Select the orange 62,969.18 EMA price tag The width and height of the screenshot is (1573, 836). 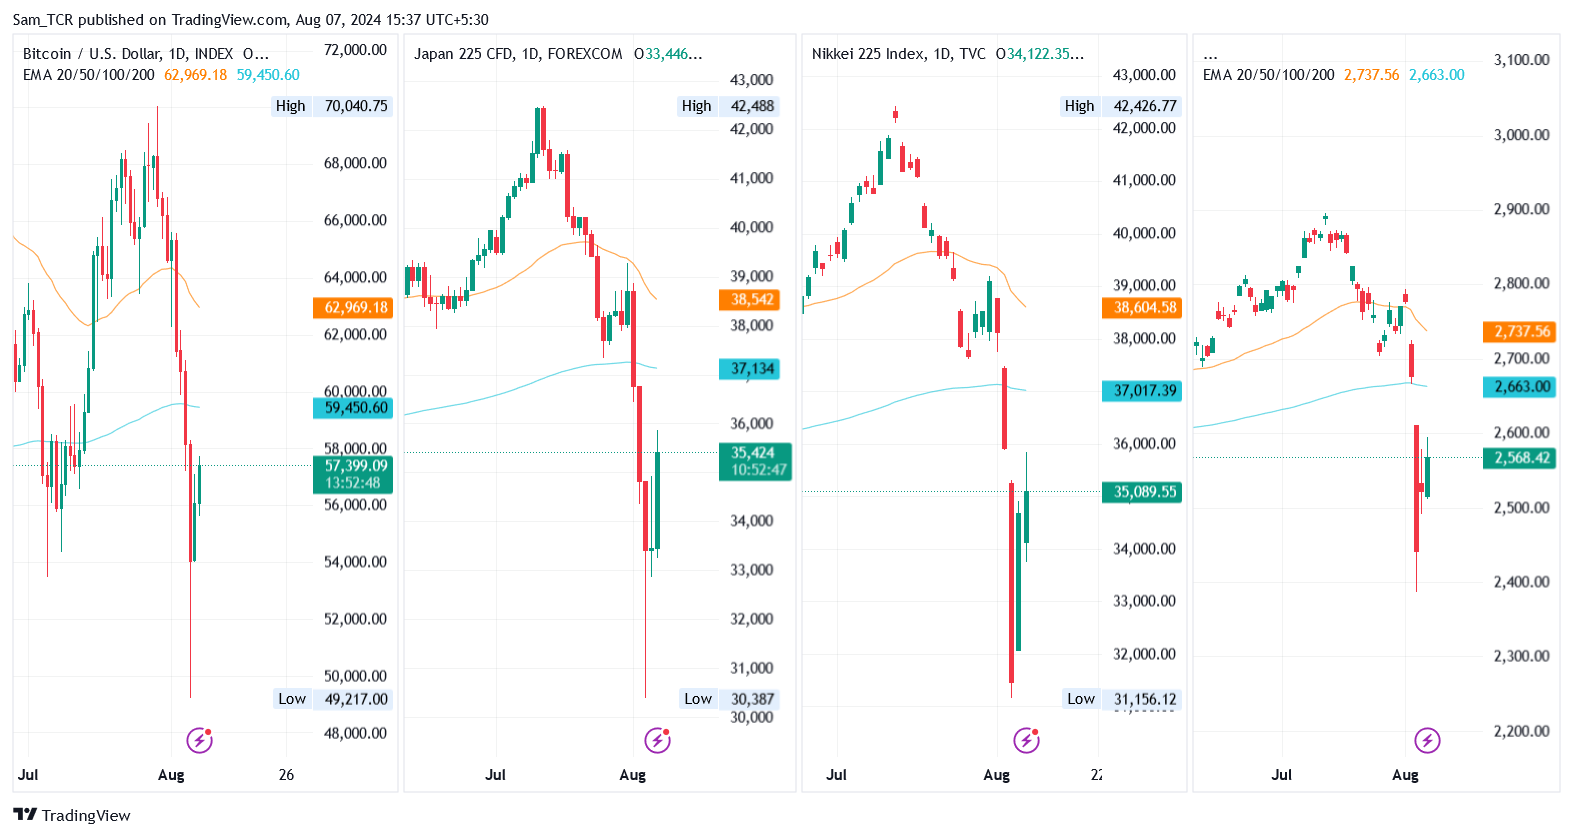[355, 308]
